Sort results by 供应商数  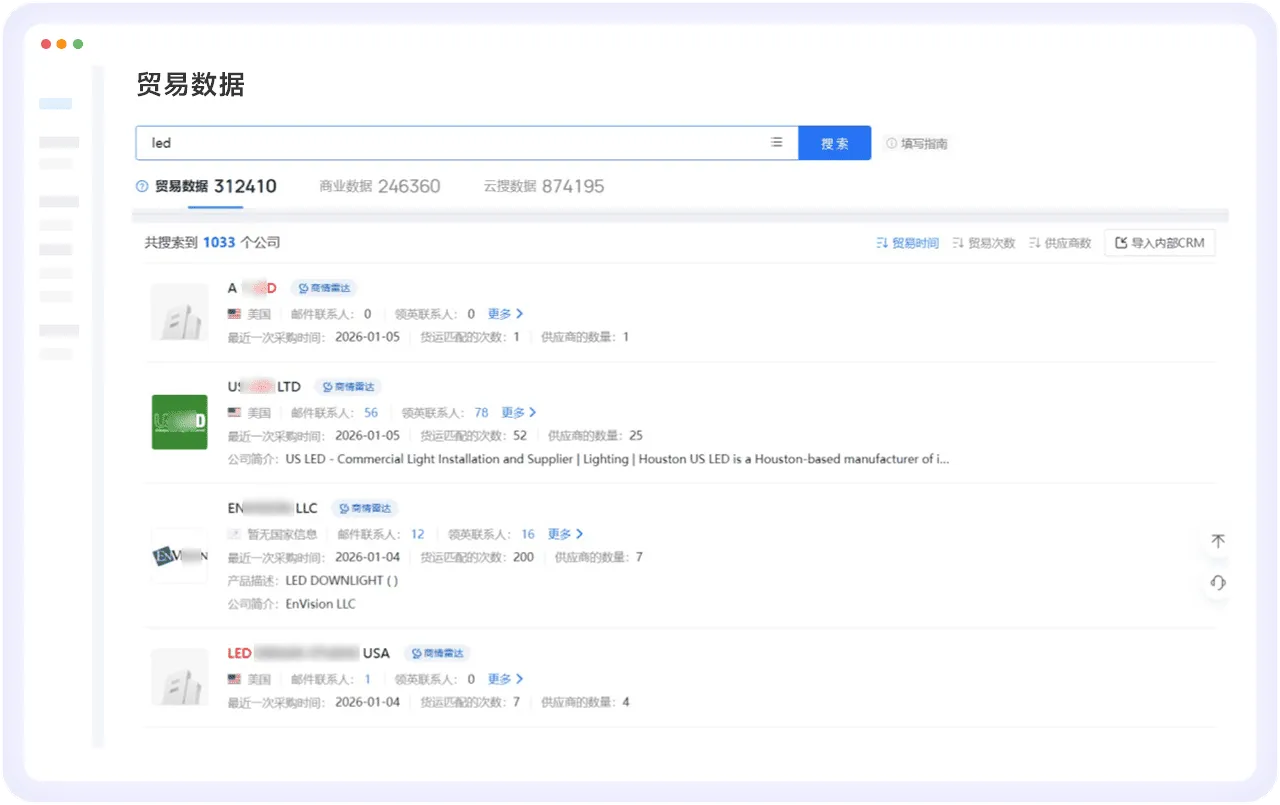(x=1060, y=243)
